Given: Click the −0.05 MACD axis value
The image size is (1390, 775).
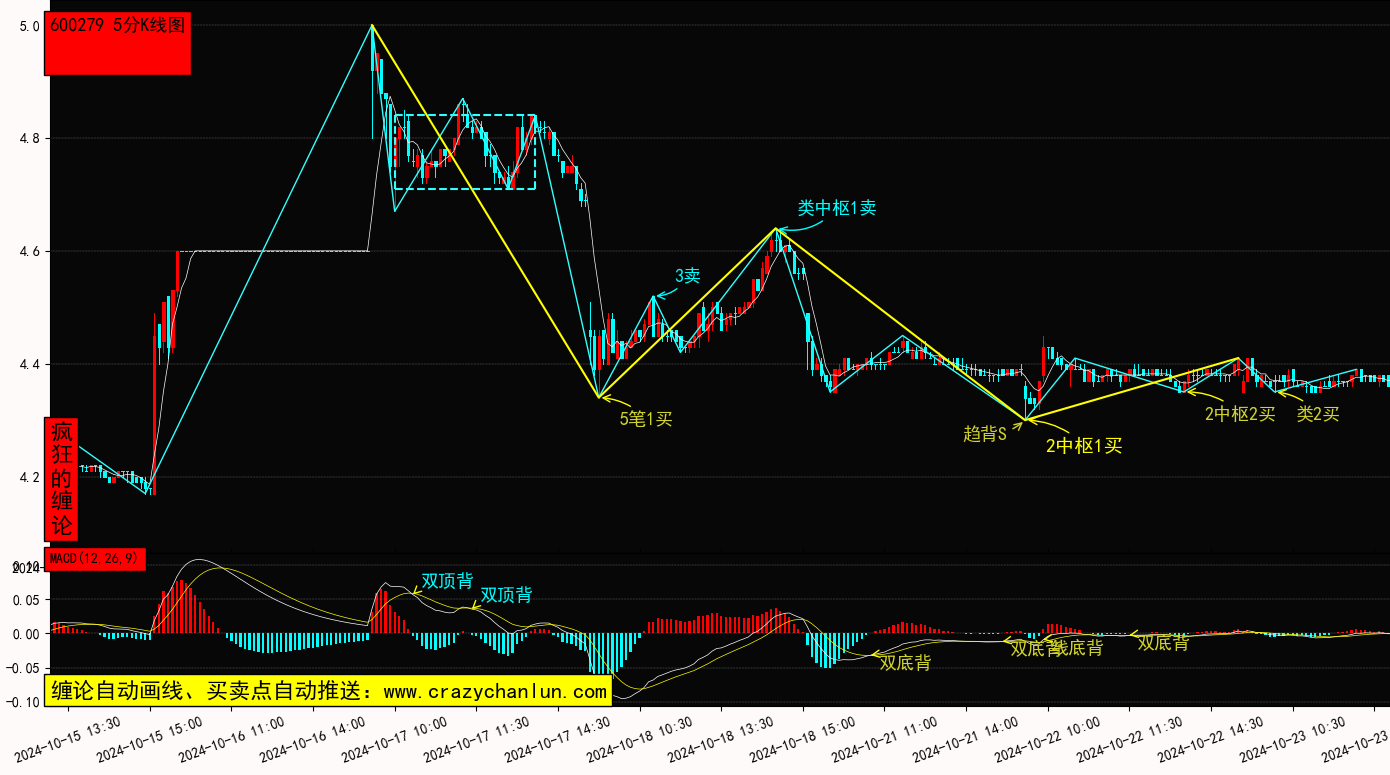Looking at the screenshot, I should 21,668.
